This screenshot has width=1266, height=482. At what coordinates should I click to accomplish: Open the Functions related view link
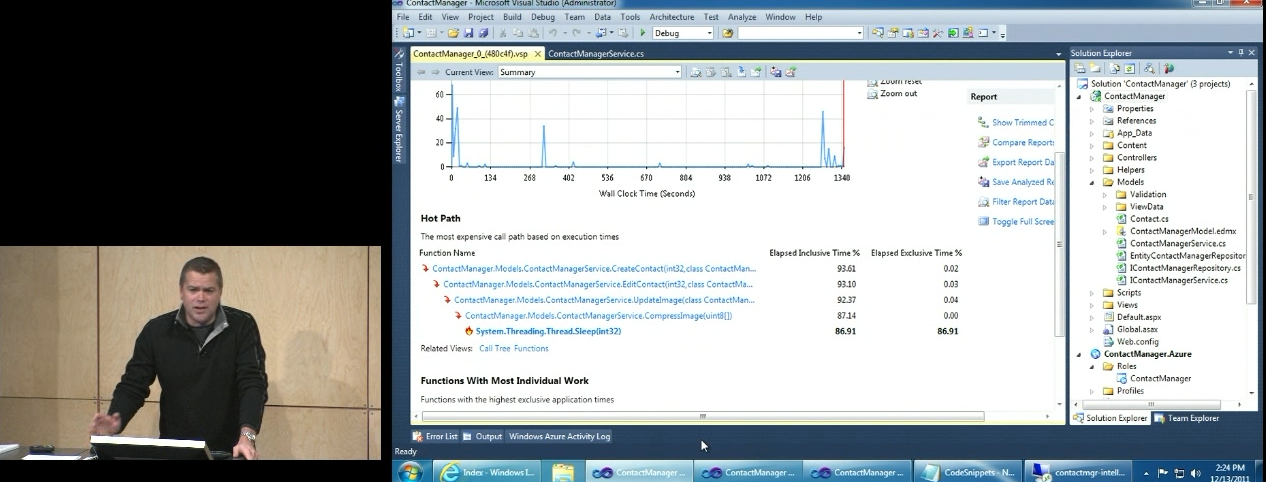(531, 349)
